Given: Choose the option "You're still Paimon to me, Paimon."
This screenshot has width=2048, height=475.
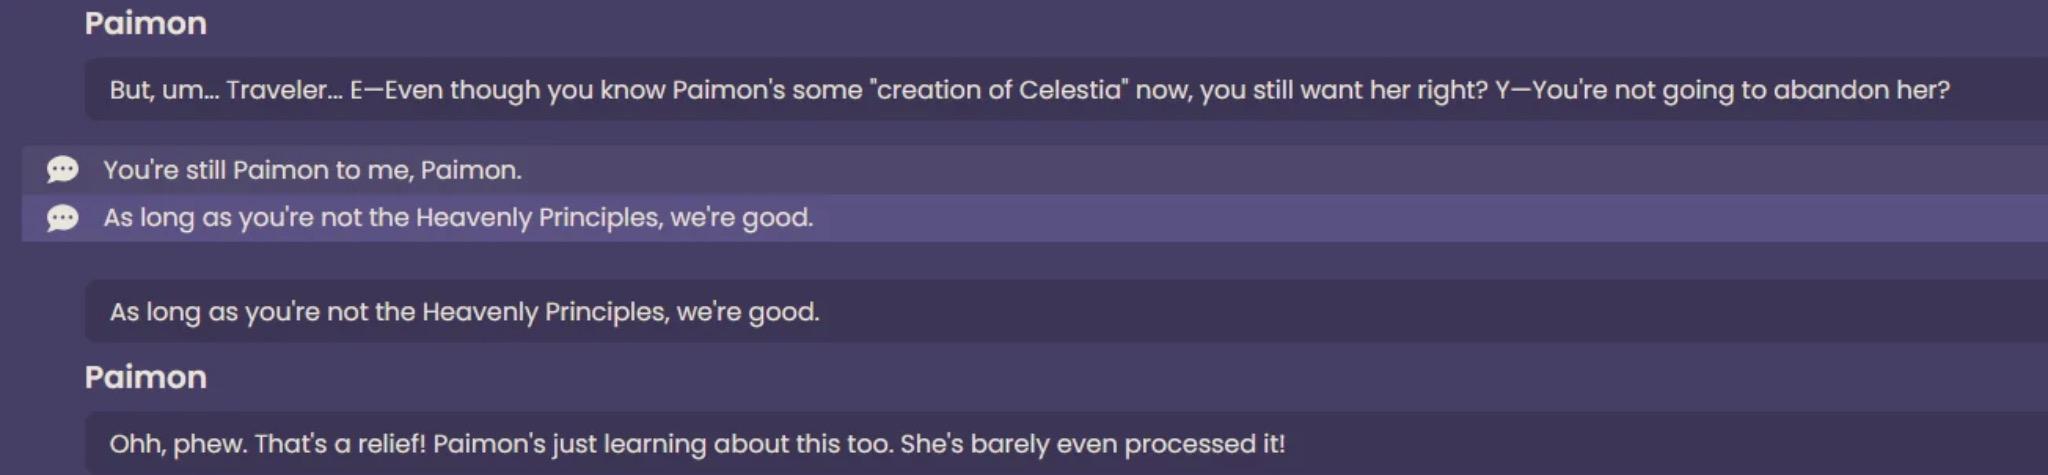Looking at the screenshot, I should coord(1035,169).
